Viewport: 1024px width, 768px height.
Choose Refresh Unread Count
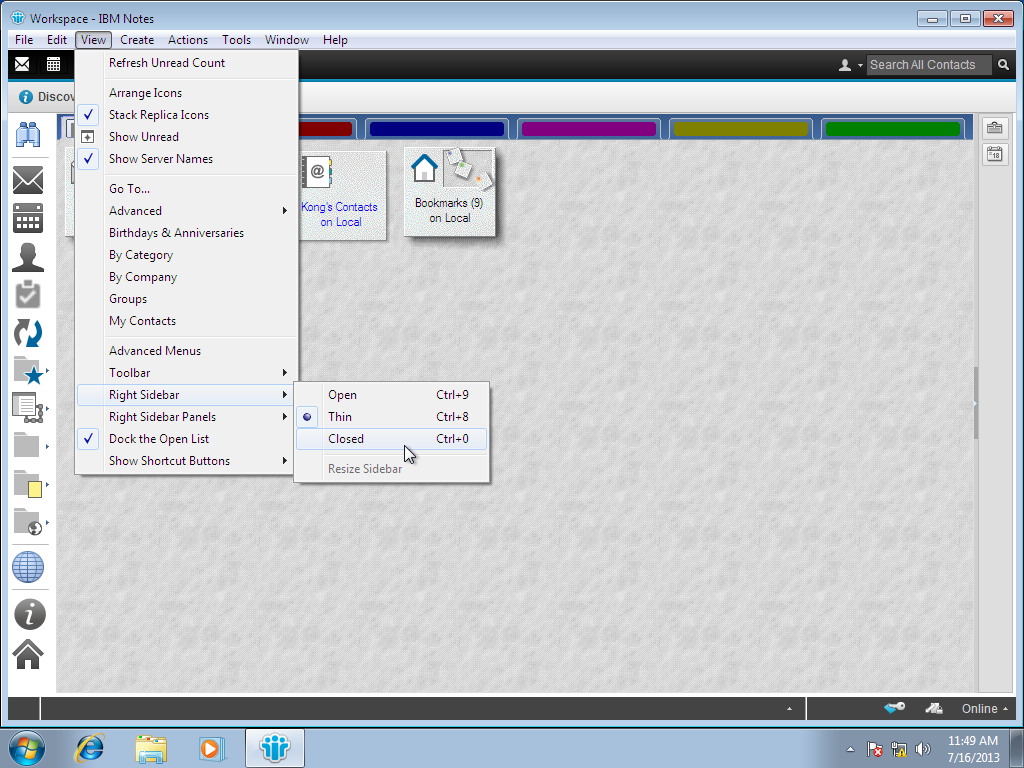click(x=186, y=63)
